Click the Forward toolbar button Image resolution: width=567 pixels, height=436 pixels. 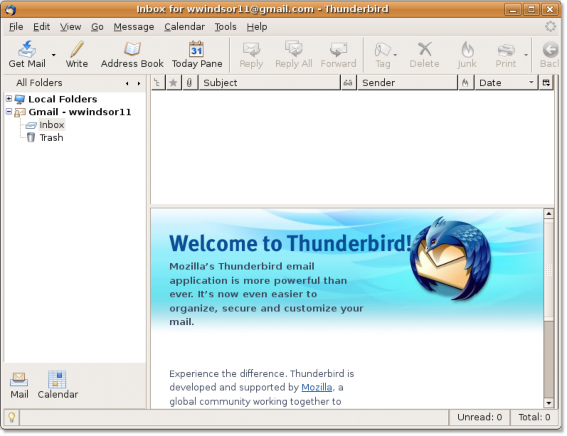tap(338, 54)
